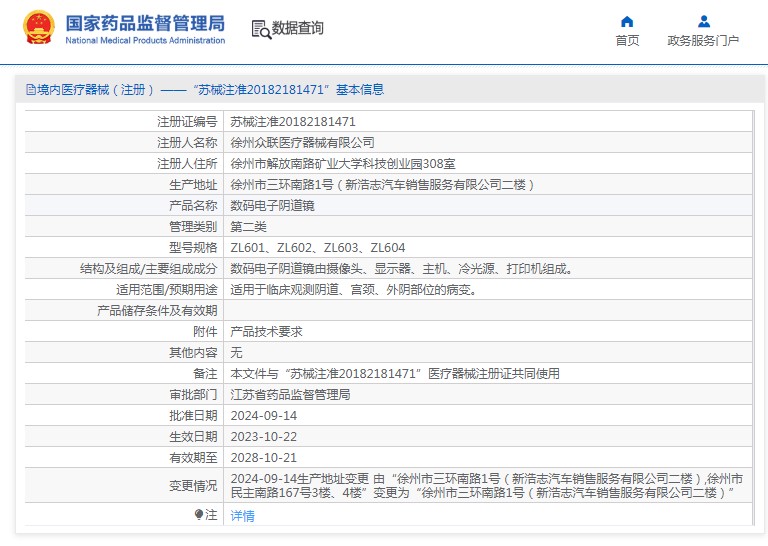The height and width of the screenshot is (546, 768).
Task: Click 备注 label
Action: click(x=205, y=374)
